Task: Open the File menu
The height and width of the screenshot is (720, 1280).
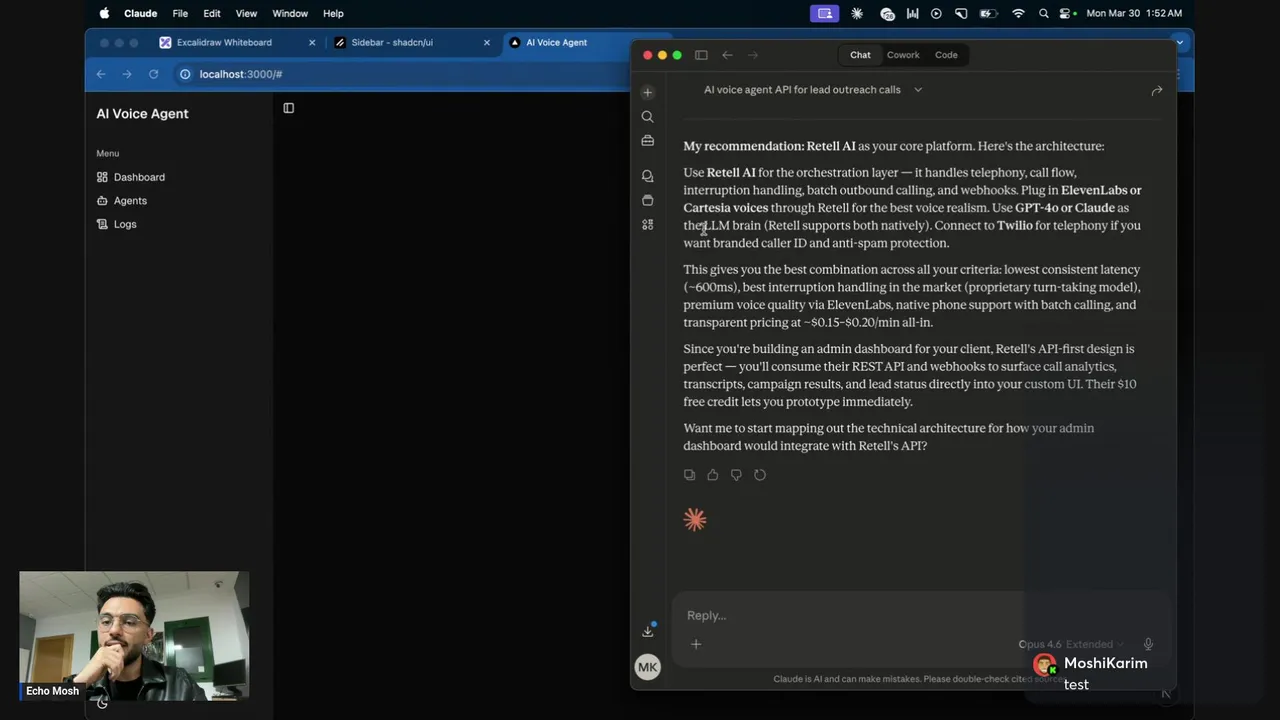Action: (x=180, y=13)
